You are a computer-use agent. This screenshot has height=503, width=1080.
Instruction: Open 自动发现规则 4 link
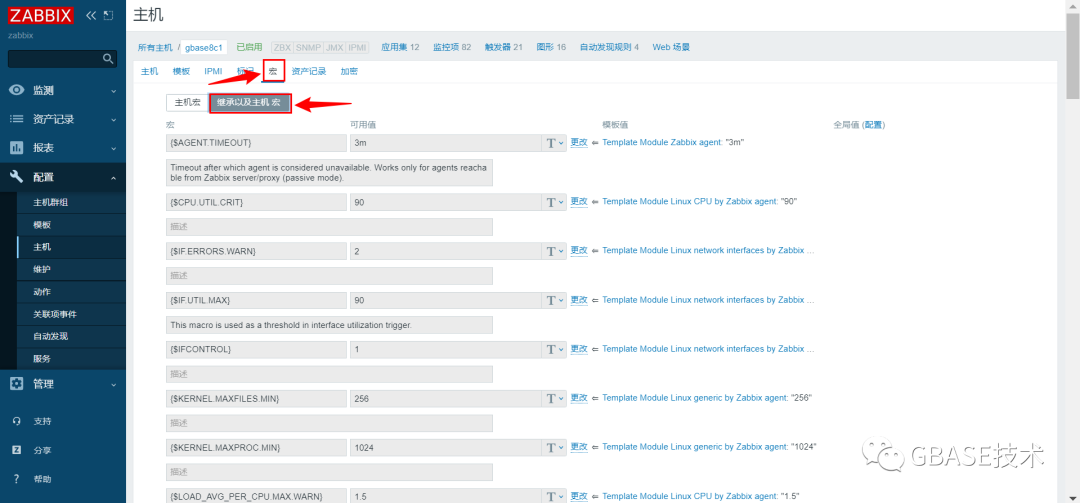point(609,48)
